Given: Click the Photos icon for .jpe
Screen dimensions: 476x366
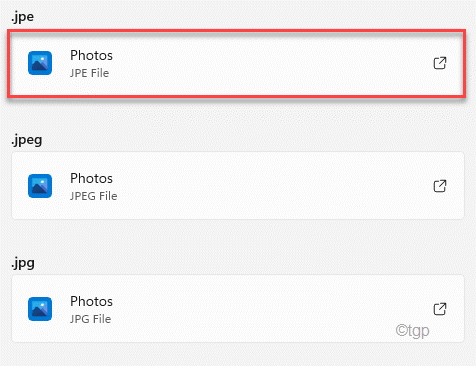Looking at the screenshot, I should pos(40,63).
